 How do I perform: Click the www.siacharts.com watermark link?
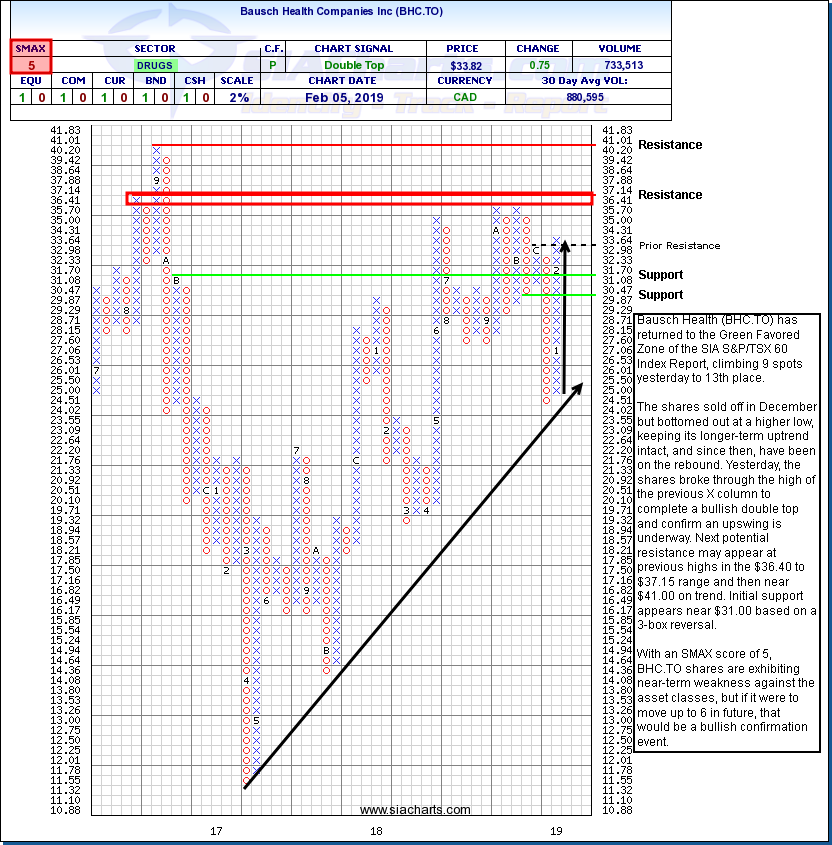coord(415,810)
